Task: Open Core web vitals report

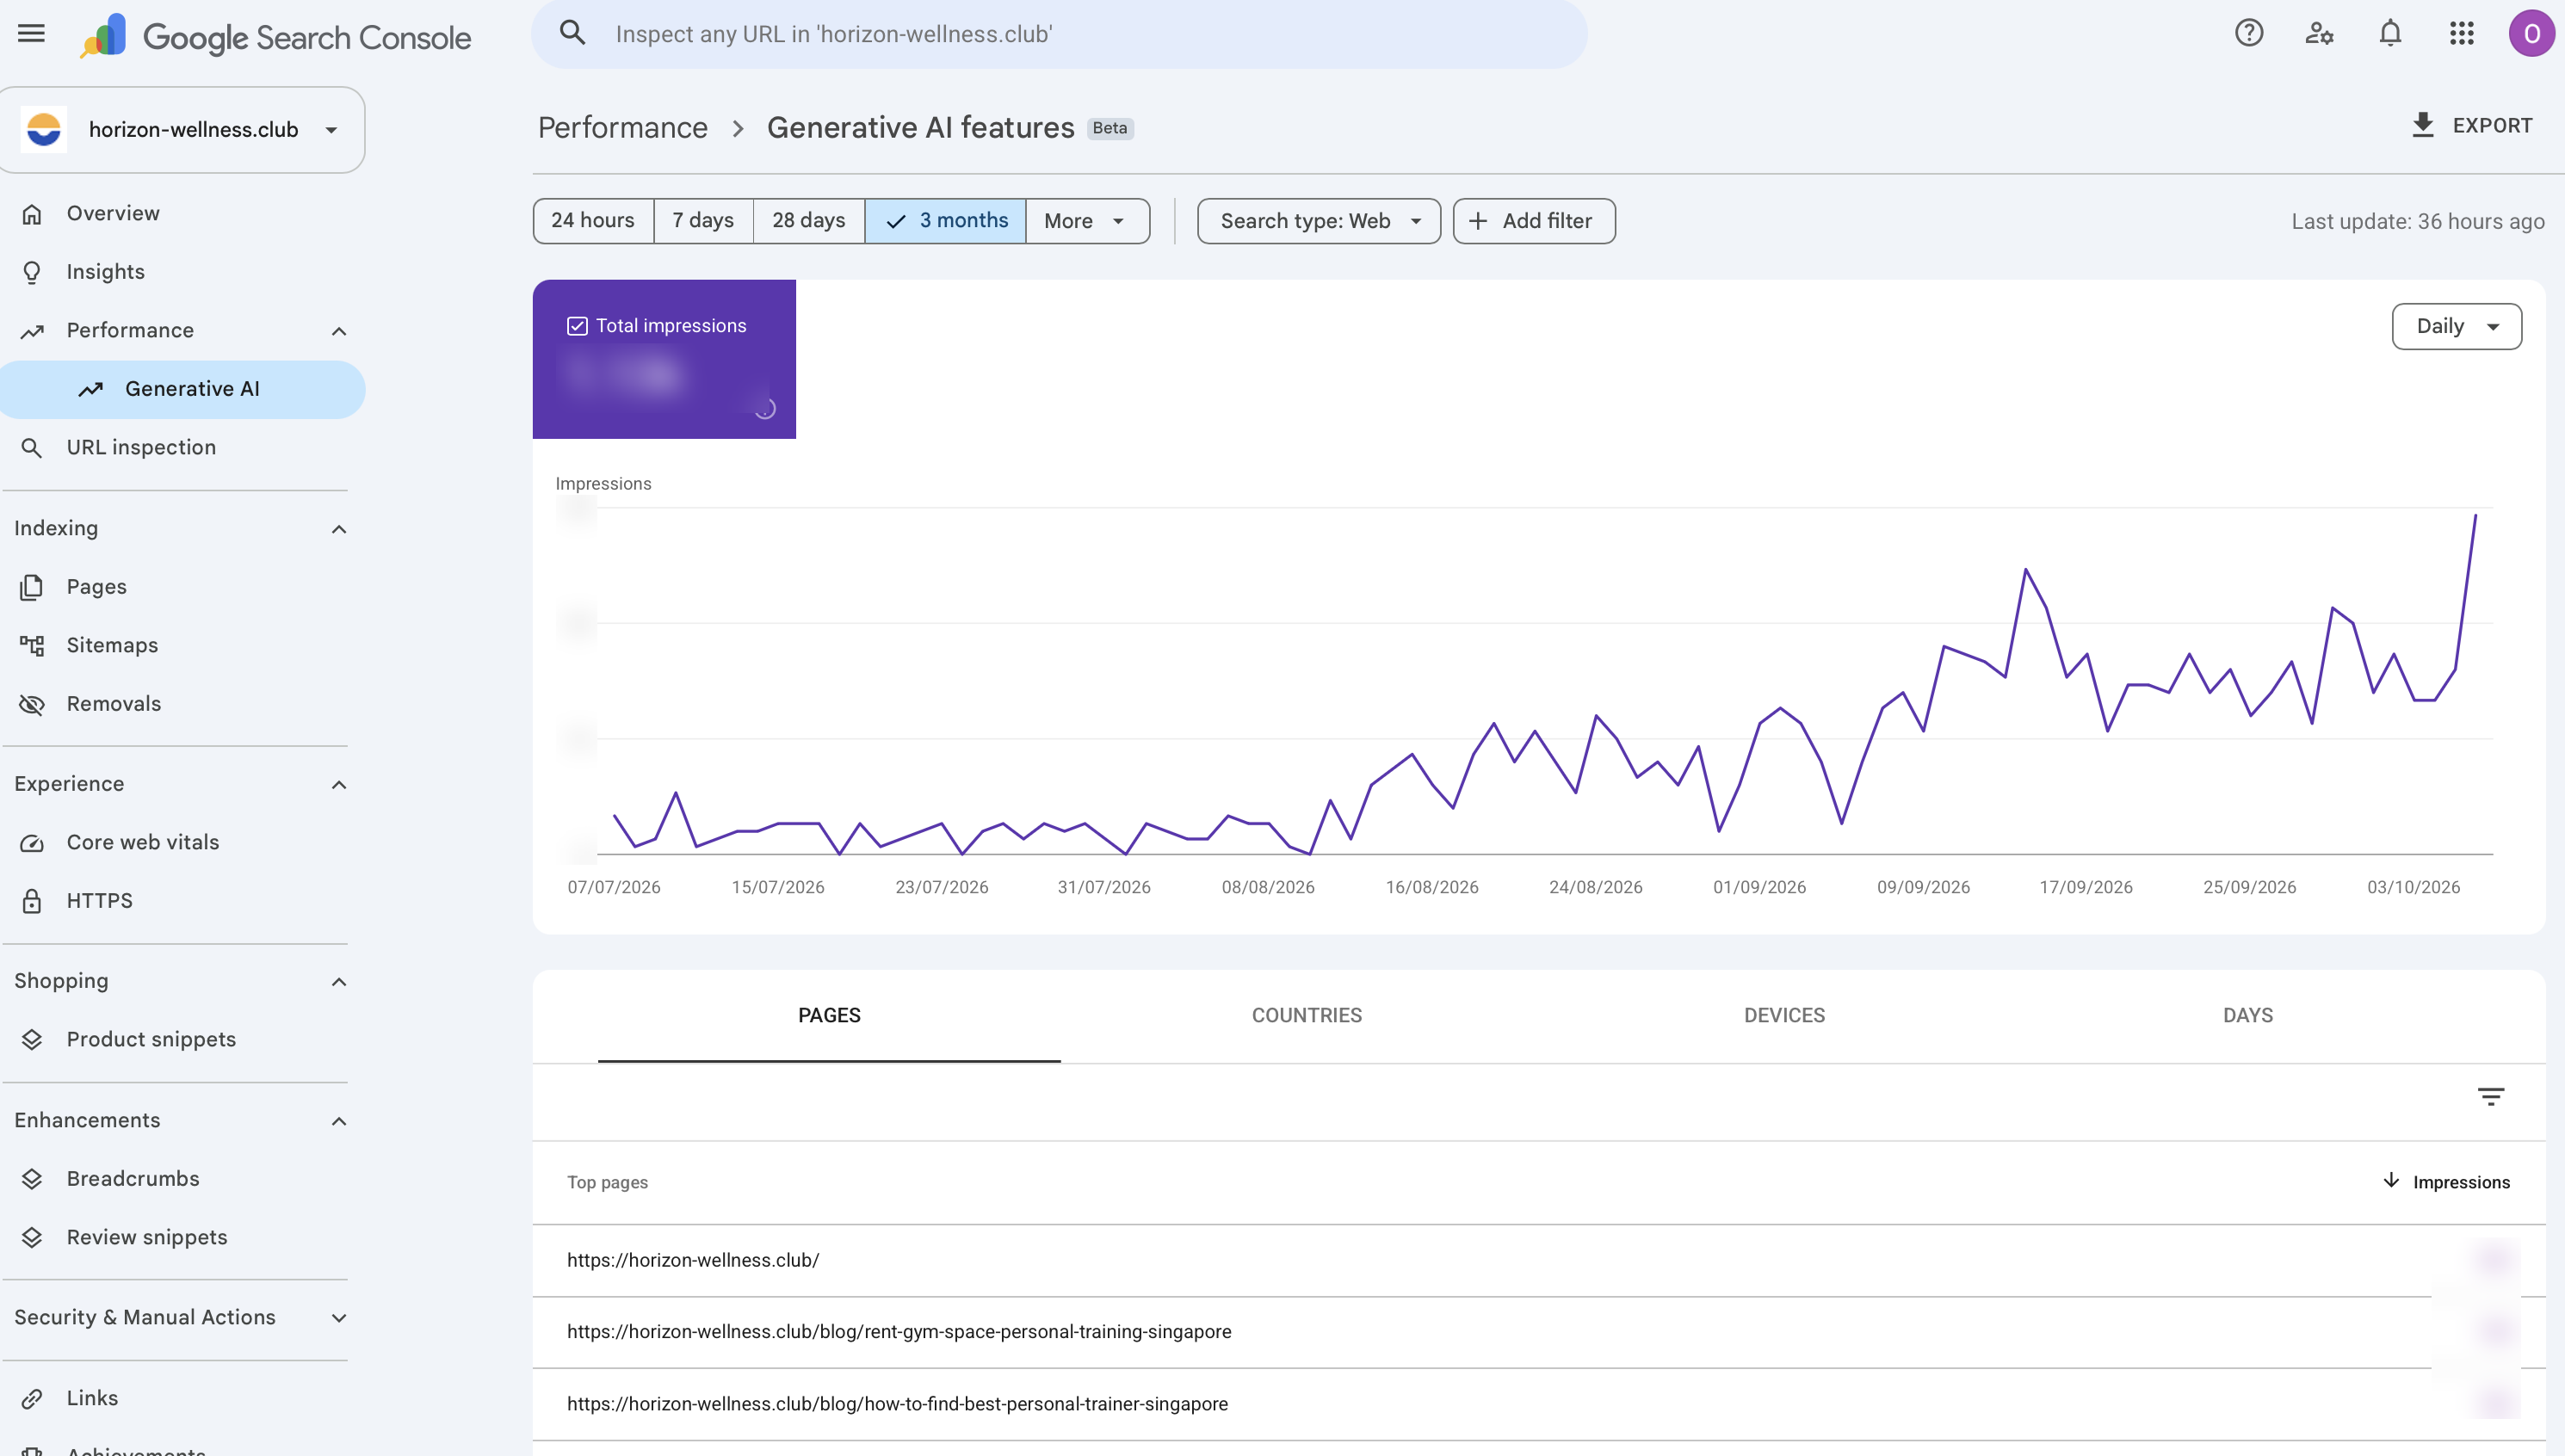Action: click(x=143, y=842)
